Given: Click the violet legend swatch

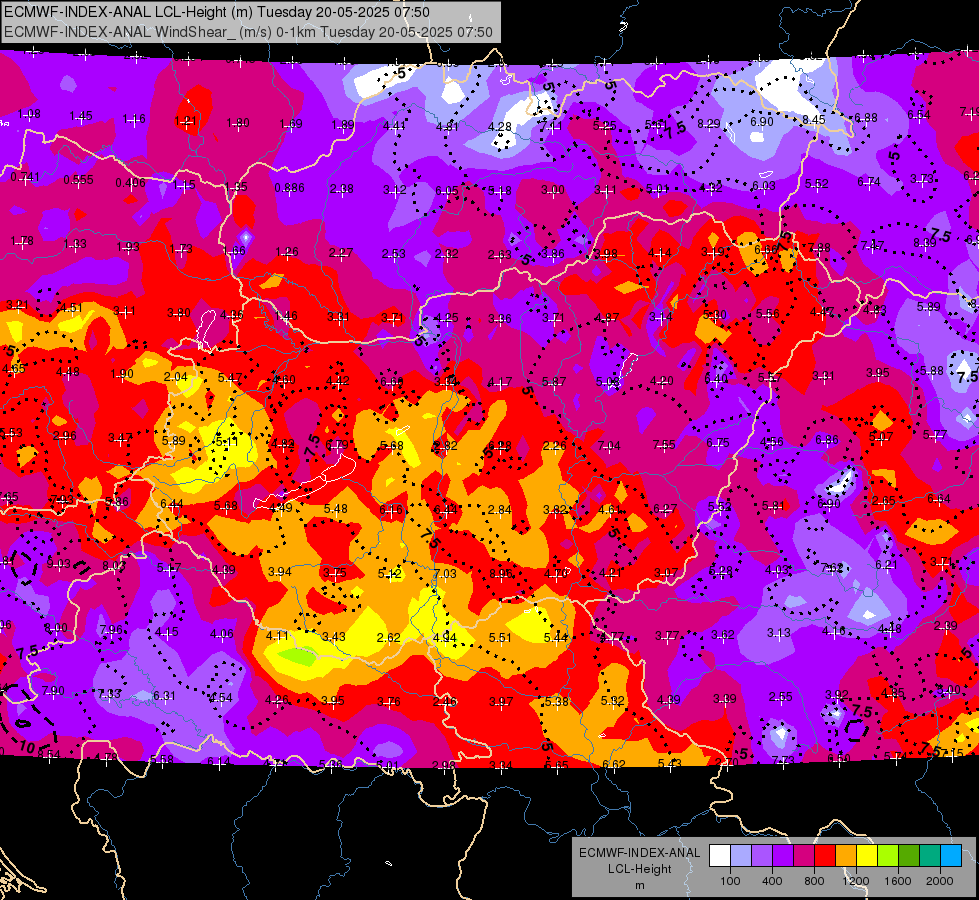Looking at the screenshot, I should (x=783, y=856).
